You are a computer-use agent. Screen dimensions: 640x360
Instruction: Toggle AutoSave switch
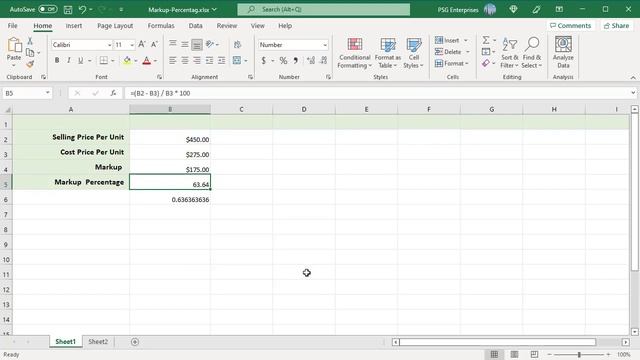coord(48,9)
